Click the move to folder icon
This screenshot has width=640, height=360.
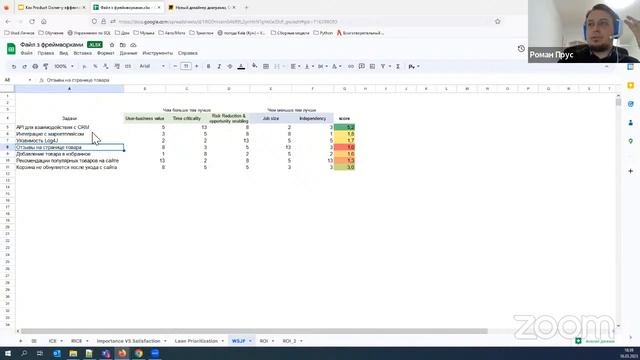click(x=122, y=45)
